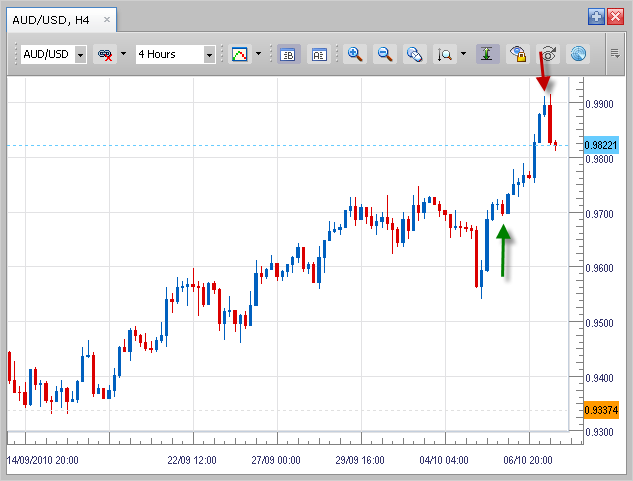The height and width of the screenshot is (481, 633).
Task: Click the 22/09 12:00 time label
Action: (192, 460)
